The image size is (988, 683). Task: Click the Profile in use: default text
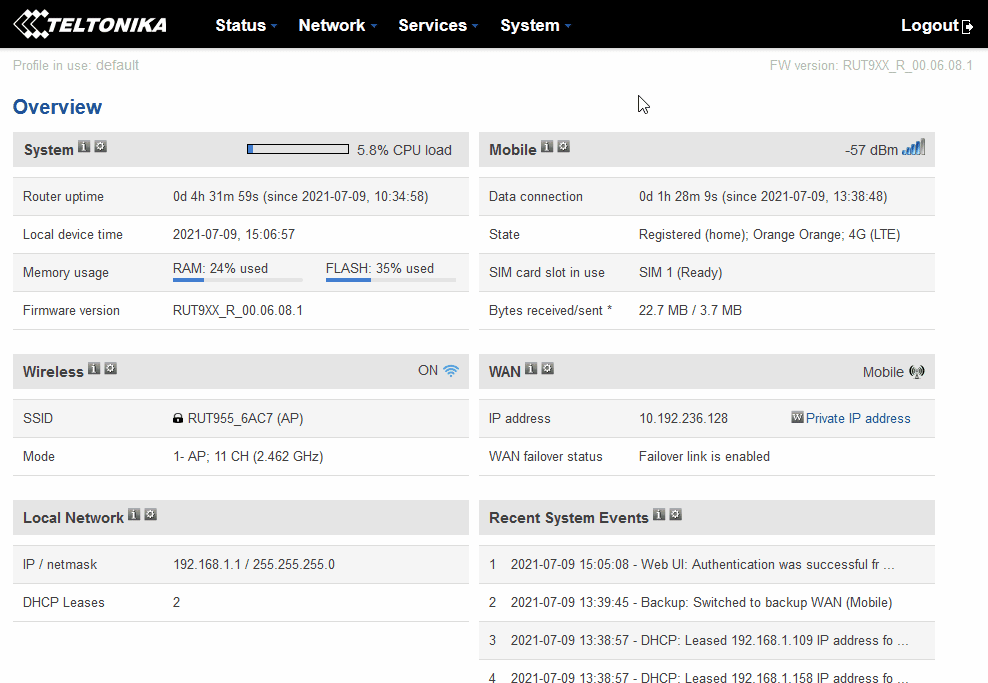[76, 66]
